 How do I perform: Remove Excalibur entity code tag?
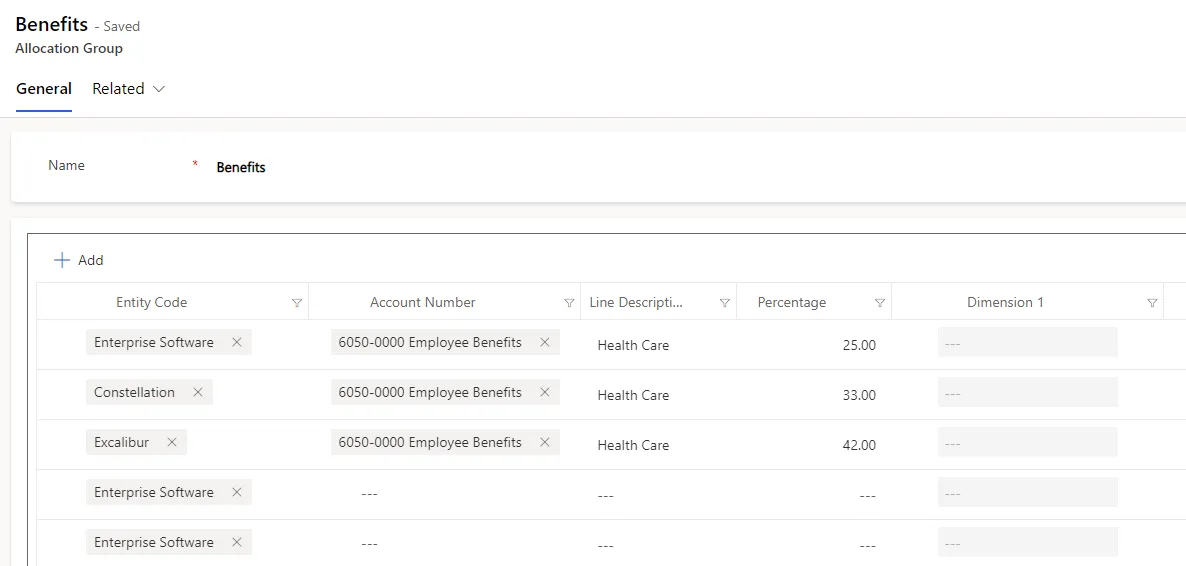point(172,442)
